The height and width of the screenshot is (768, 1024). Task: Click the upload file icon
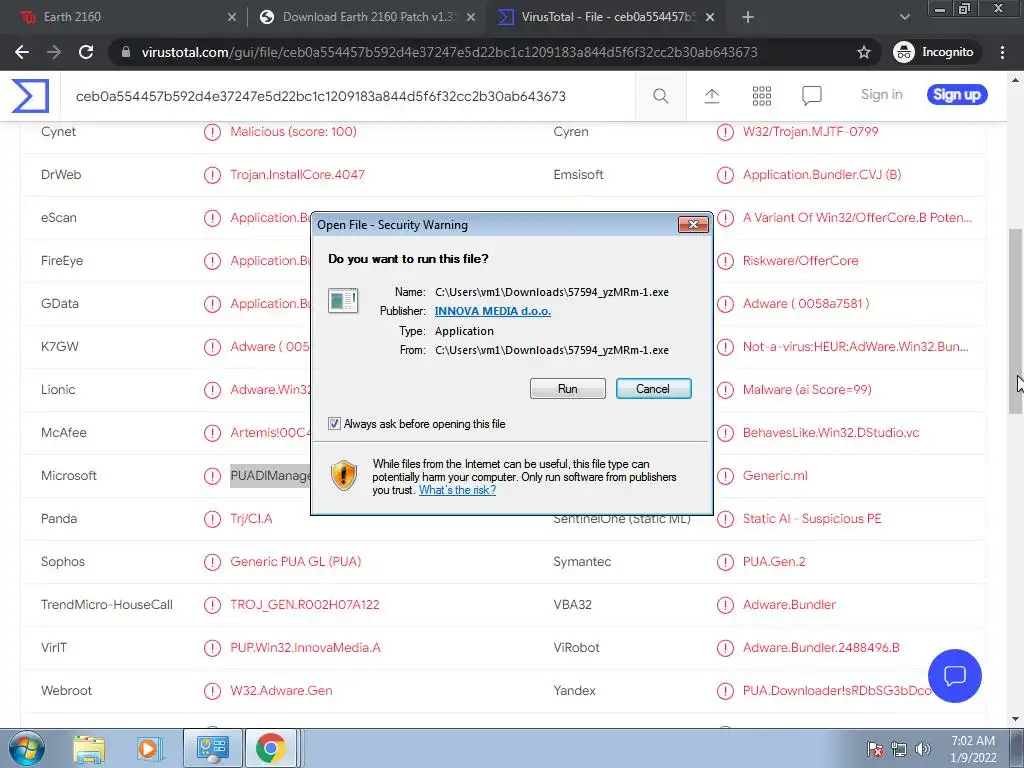coord(712,96)
